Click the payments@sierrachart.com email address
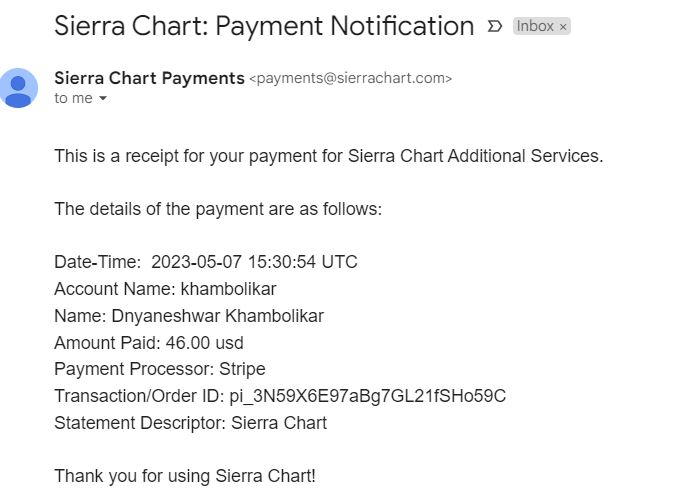691x502 pixels. tap(350, 78)
